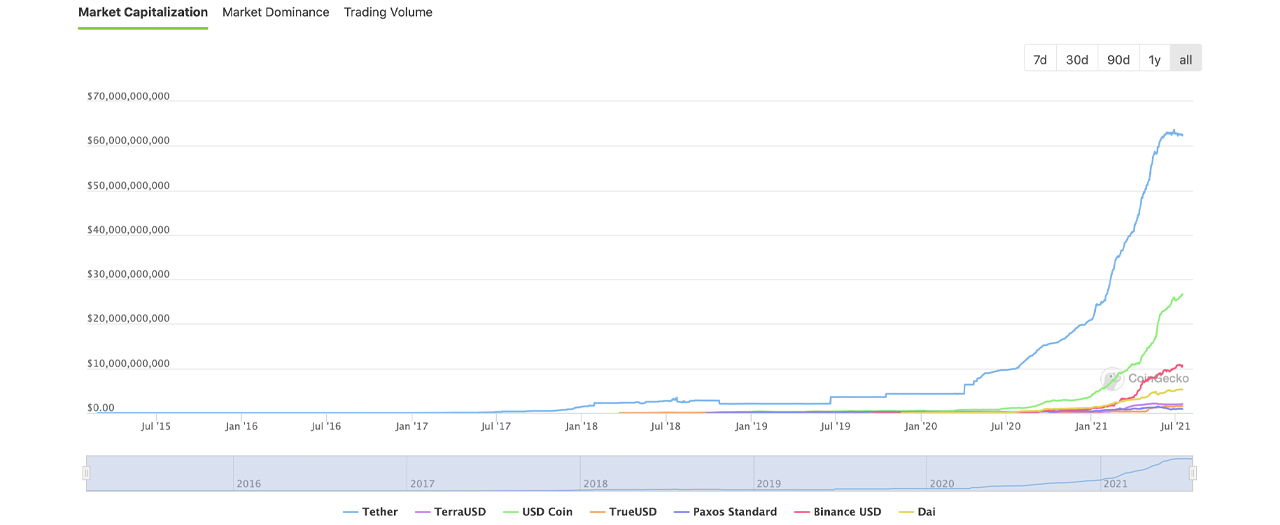Click the Jan '20 x-axis label
Image resolution: width=1280 pixels, height=525 pixels.
(921, 426)
